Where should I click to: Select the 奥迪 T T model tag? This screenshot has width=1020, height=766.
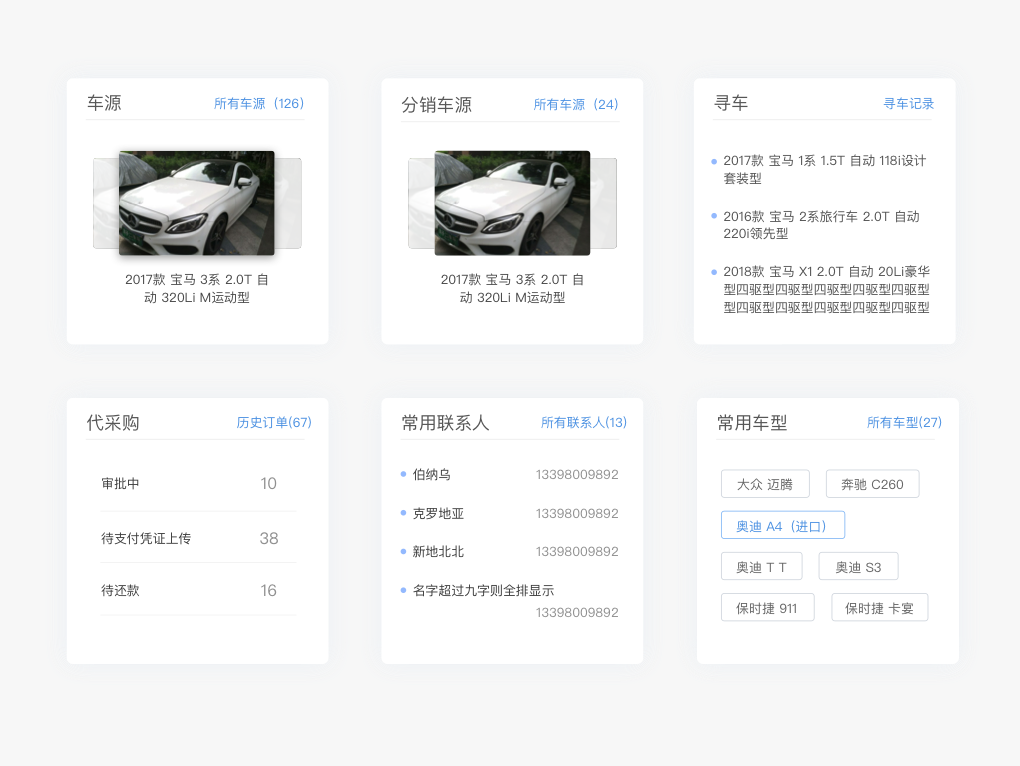click(x=761, y=566)
